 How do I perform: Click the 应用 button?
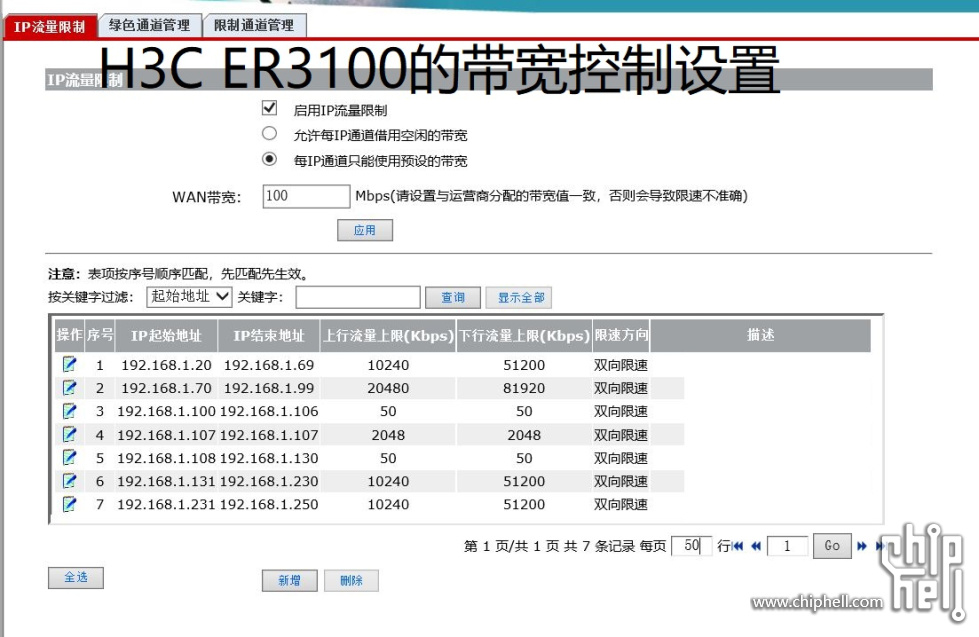365,230
